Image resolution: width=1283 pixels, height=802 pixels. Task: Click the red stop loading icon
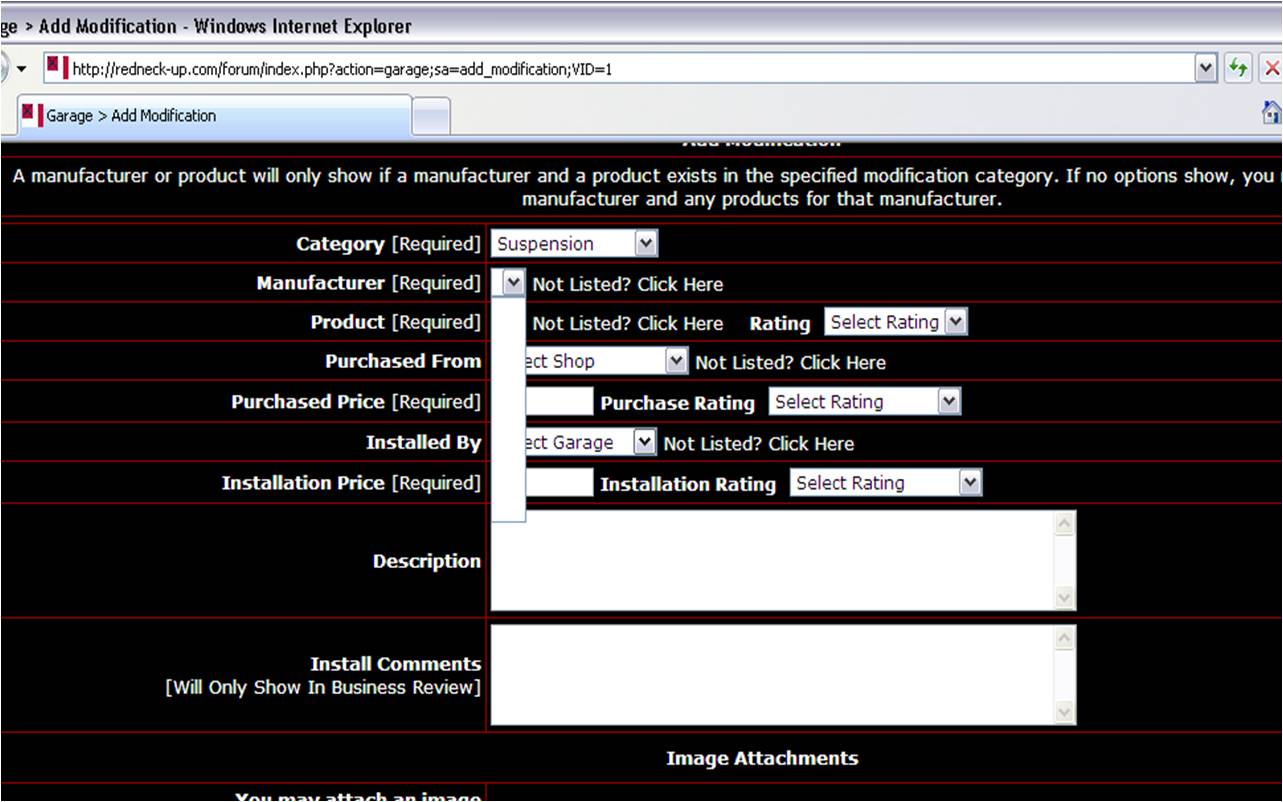pos(1272,68)
